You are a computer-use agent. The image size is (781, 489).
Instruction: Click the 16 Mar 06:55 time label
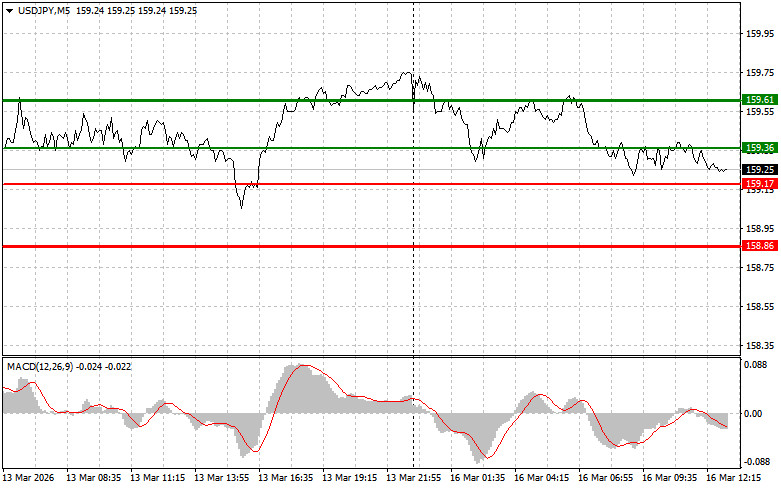[606, 478]
